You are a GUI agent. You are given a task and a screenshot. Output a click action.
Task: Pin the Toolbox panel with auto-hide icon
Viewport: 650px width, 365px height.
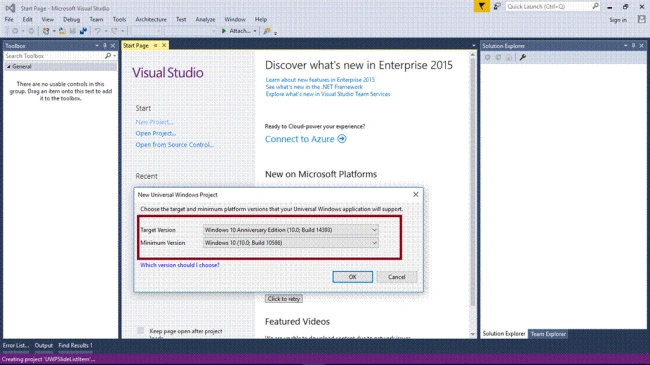105,46
